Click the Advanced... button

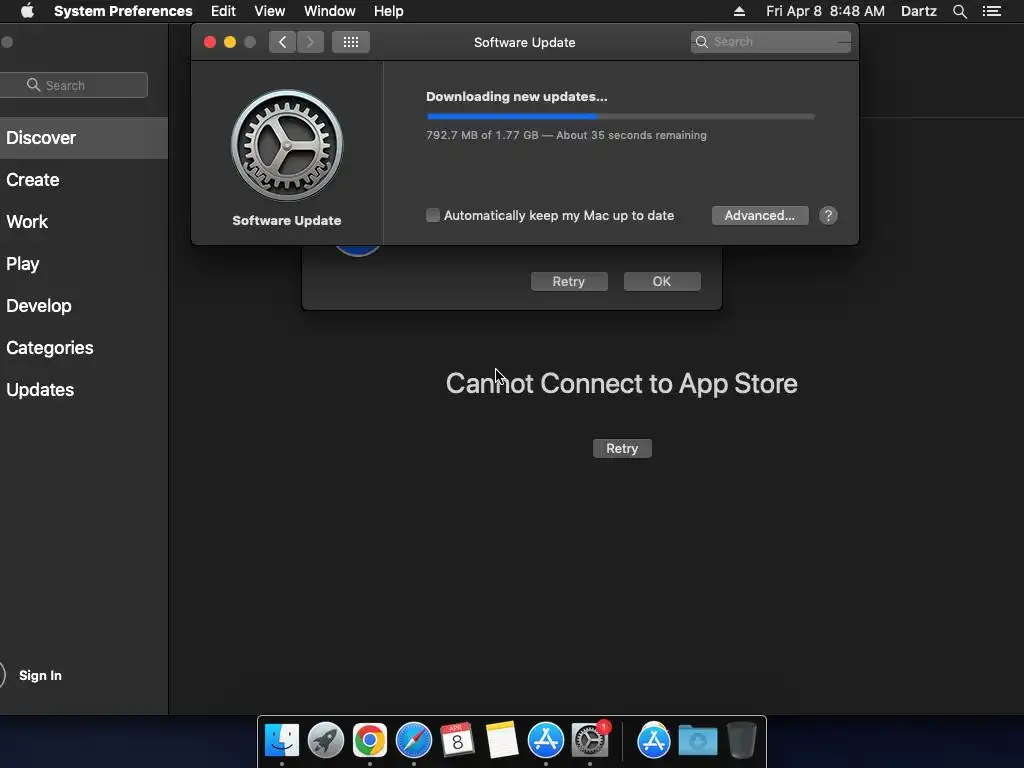(760, 216)
